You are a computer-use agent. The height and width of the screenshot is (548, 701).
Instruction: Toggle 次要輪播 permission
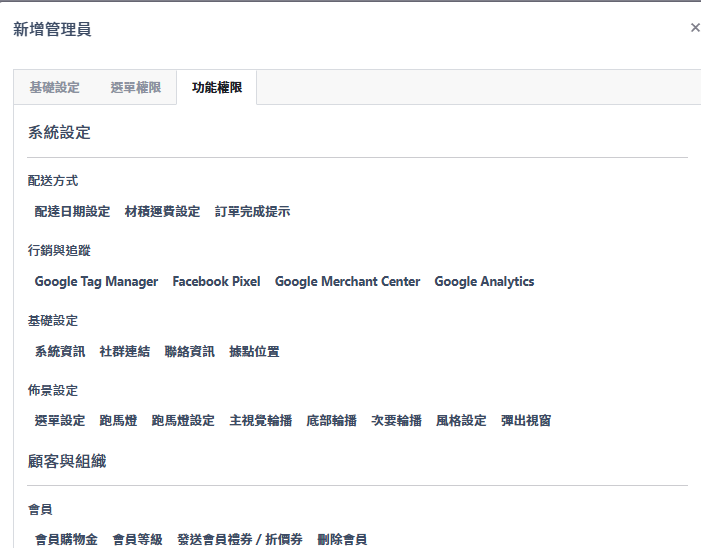point(397,421)
